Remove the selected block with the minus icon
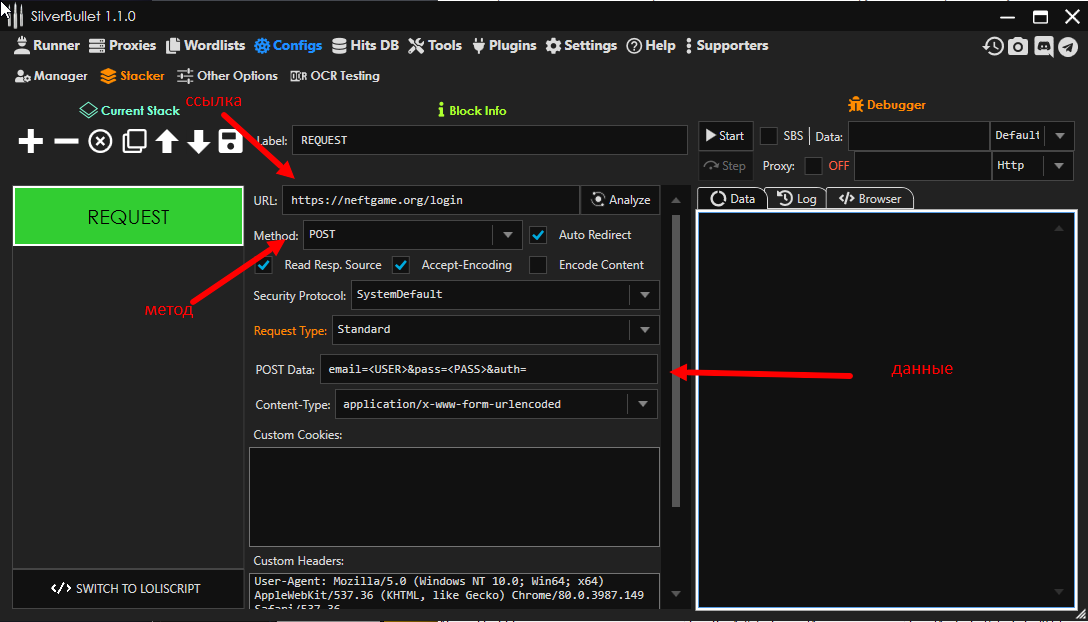 (x=66, y=142)
